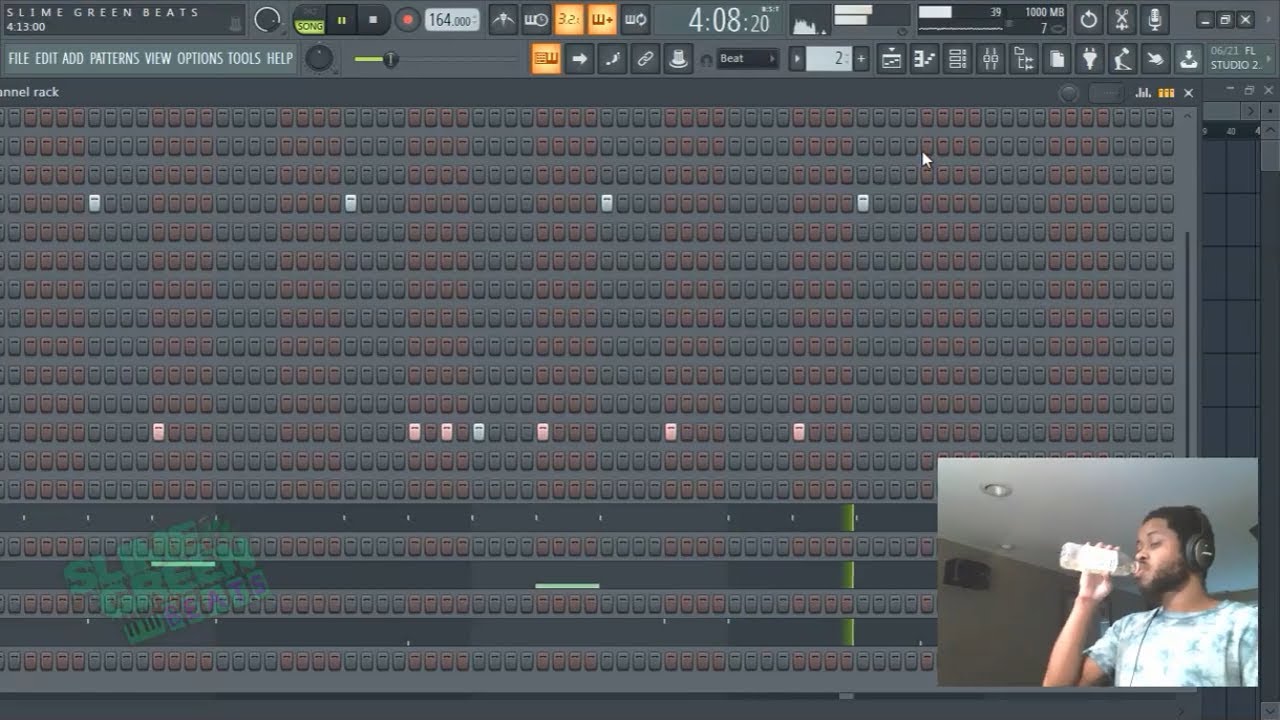Image resolution: width=1280 pixels, height=720 pixels.
Task: Switch channel rack step/piano roll view toggle
Action: (x=1166, y=93)
